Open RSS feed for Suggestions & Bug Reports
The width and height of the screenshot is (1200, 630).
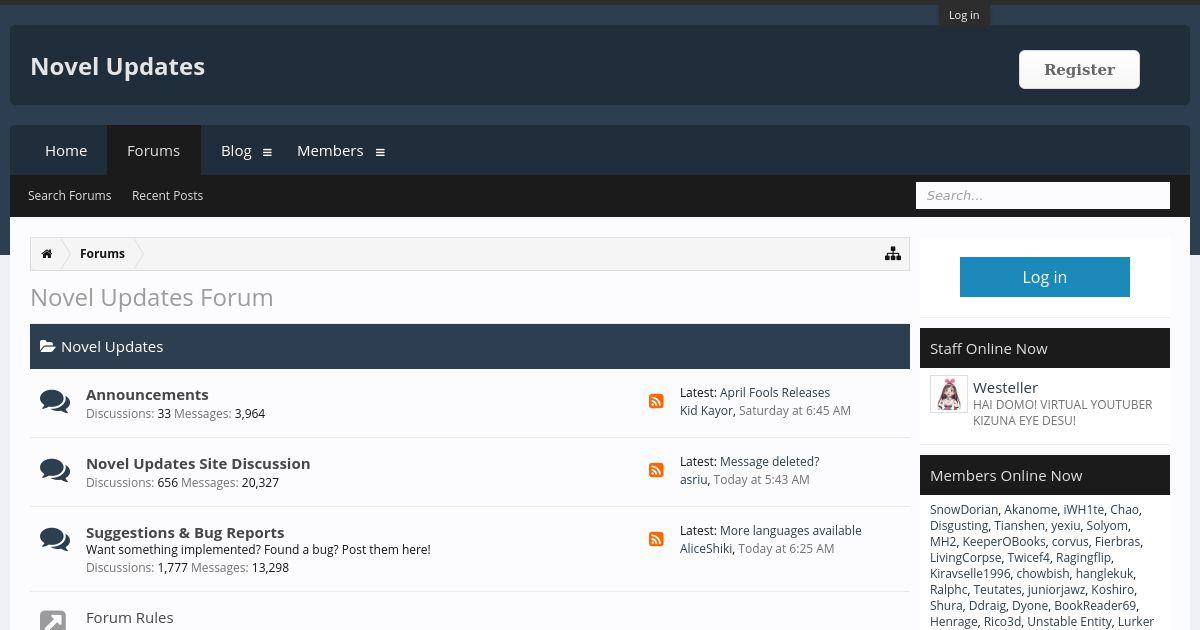click(656, 539)
